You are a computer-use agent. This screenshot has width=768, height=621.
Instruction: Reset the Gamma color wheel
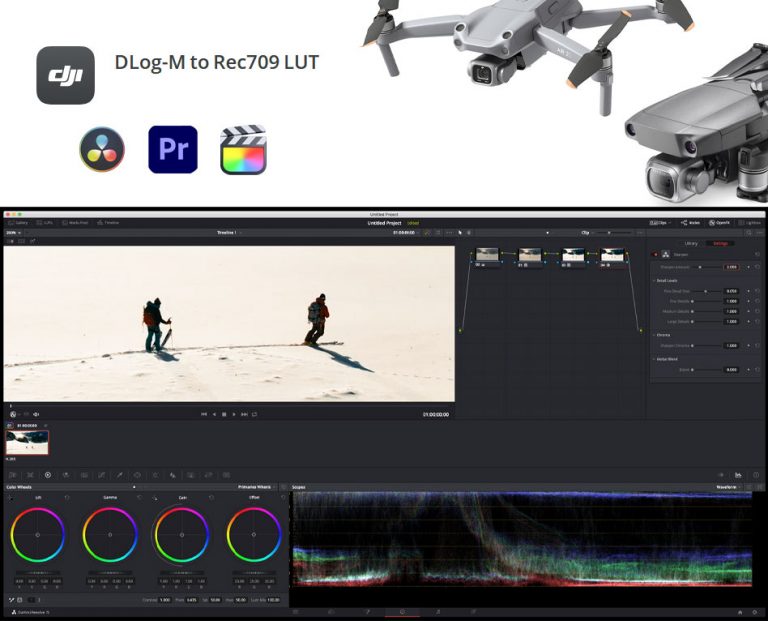[x=140, y=498]
